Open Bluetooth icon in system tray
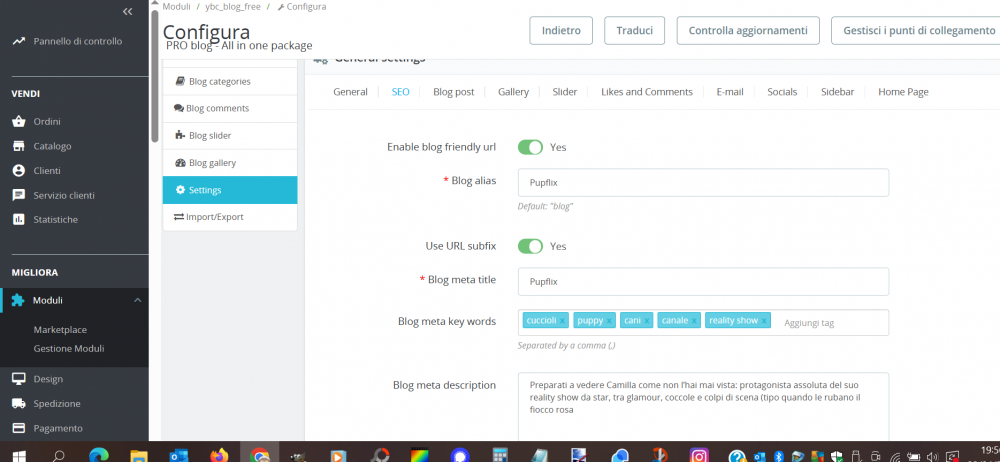This screenshot has width=1000, height=462. [x=778, y=456]
